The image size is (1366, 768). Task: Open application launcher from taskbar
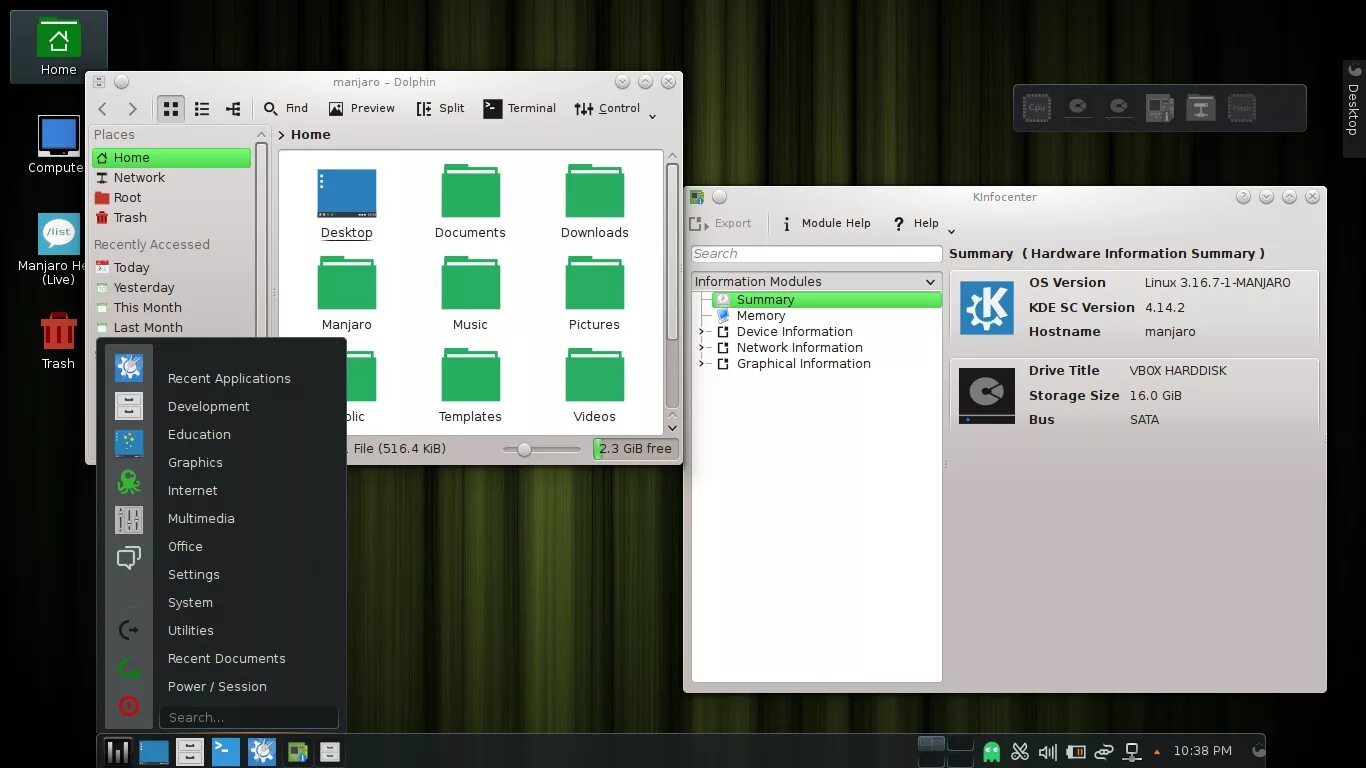click(118, 751)
